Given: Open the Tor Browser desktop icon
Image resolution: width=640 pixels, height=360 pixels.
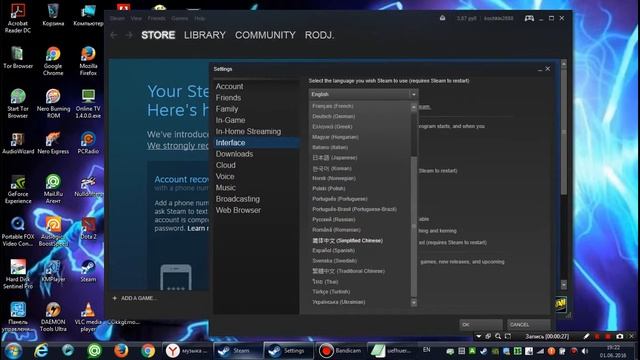Looking at the screenshot, I should [x=18, y=58].
